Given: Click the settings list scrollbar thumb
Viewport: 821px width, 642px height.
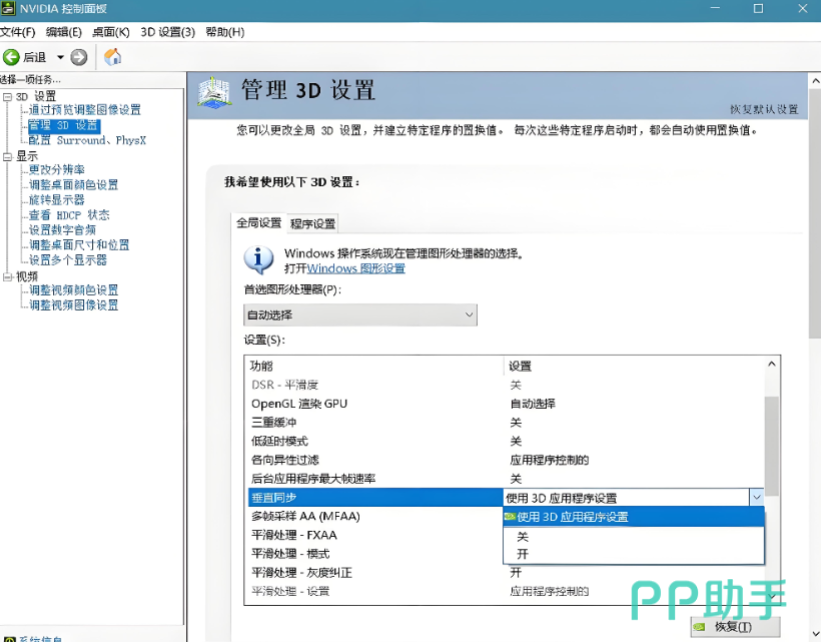Looking at the screenshot, I should click(771, 446).
